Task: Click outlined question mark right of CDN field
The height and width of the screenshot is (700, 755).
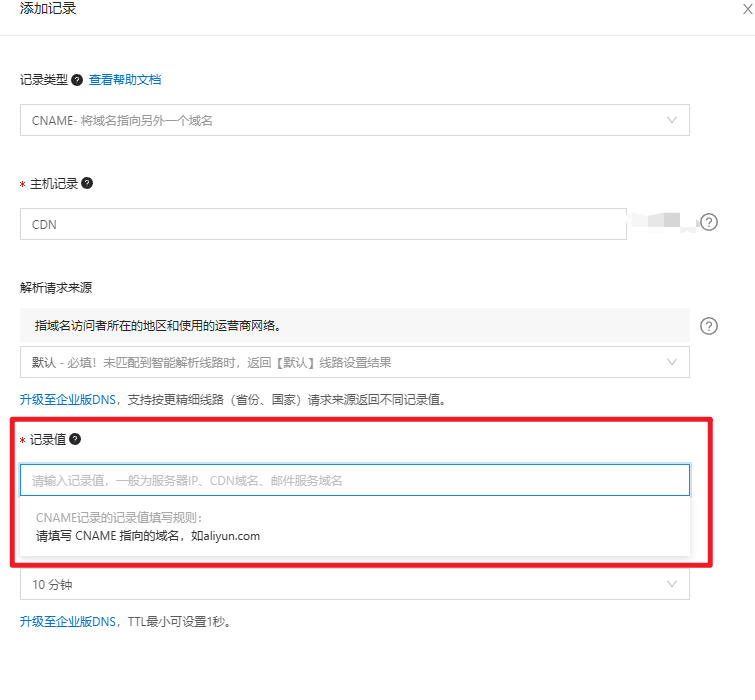Action: point(709,223)
